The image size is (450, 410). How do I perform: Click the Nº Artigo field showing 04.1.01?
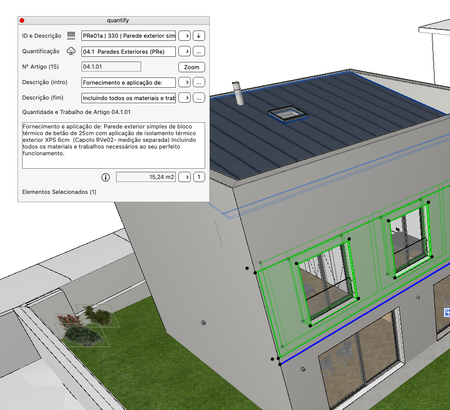tap(111, 67)
